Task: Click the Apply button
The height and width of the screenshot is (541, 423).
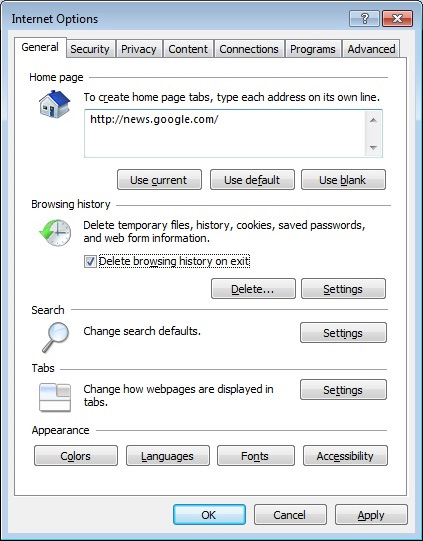Action: click(371, 515)
